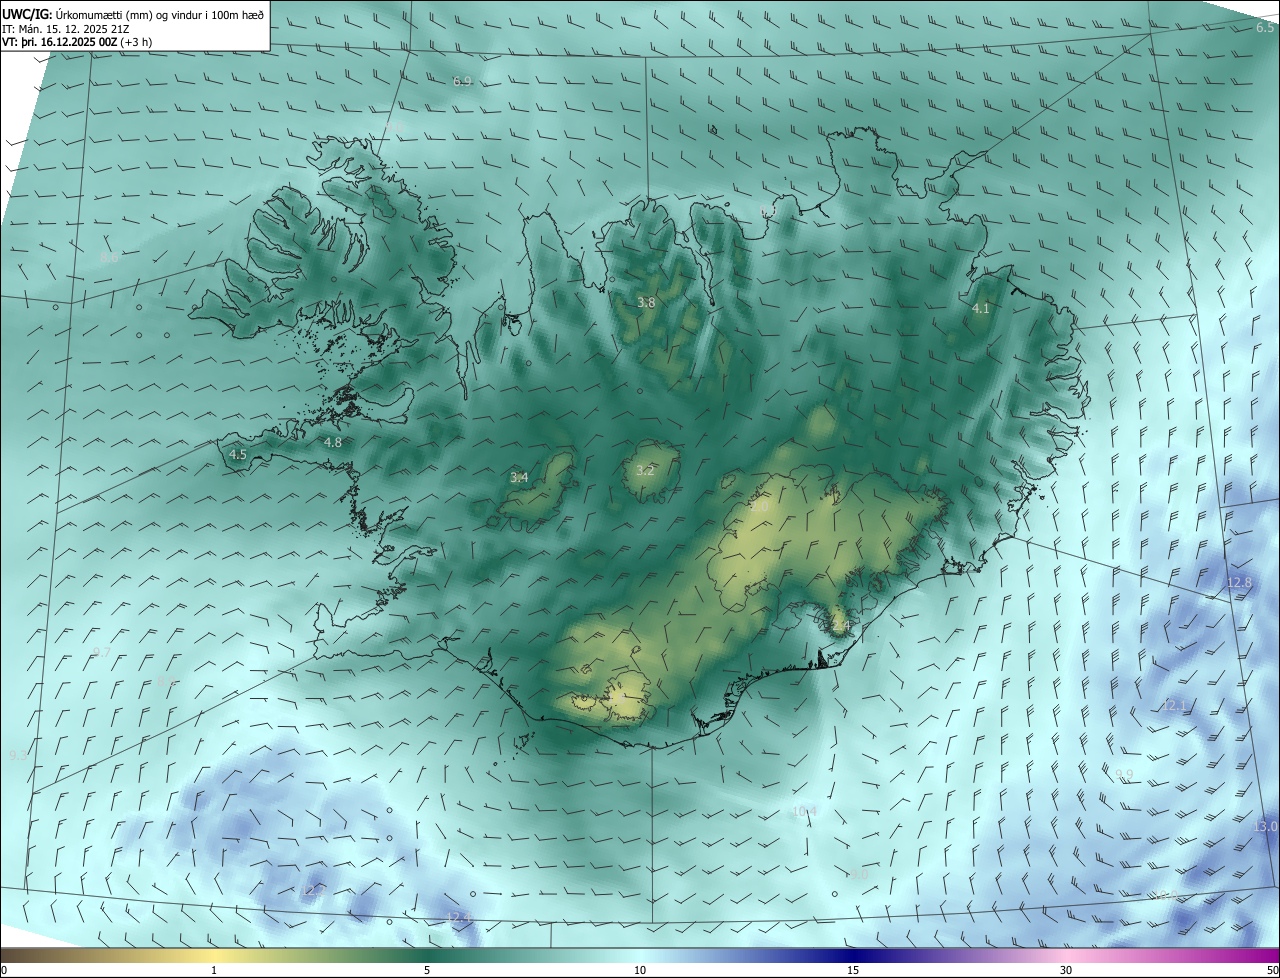
Task: Click the 5 tick label on the color scale
Action: [x=427, y=970]
